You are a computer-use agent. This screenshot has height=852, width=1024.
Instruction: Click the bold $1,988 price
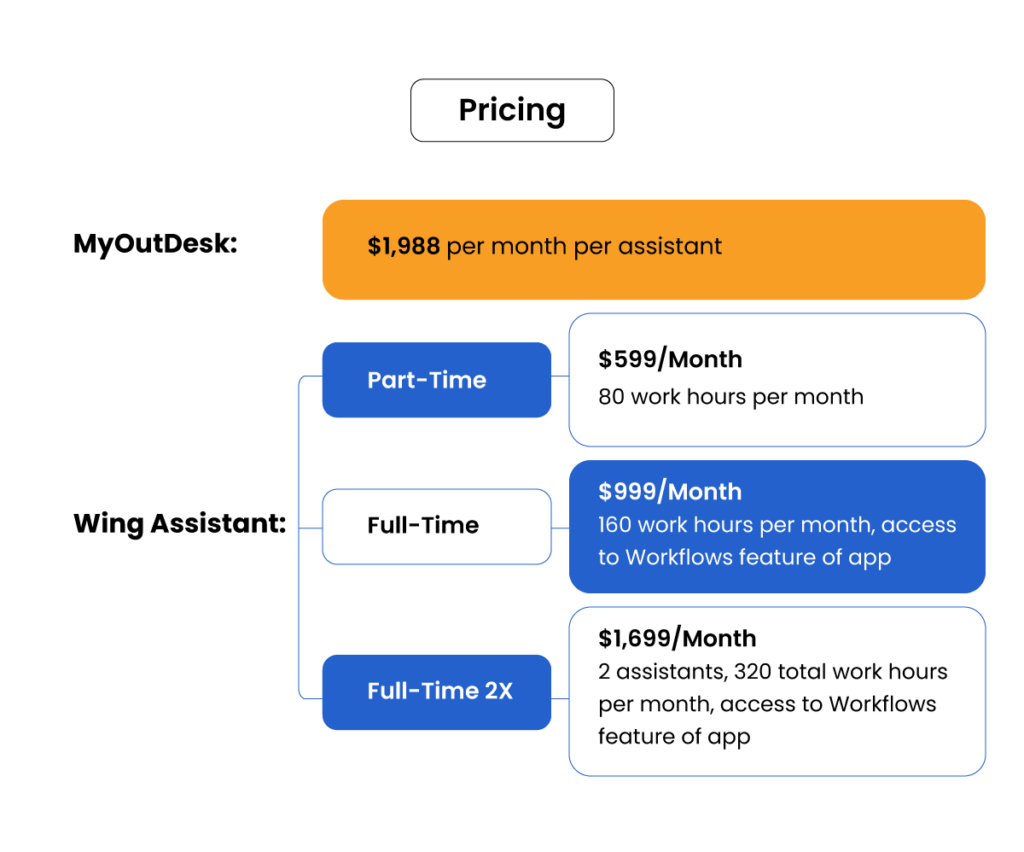click(x=404, y=246)
